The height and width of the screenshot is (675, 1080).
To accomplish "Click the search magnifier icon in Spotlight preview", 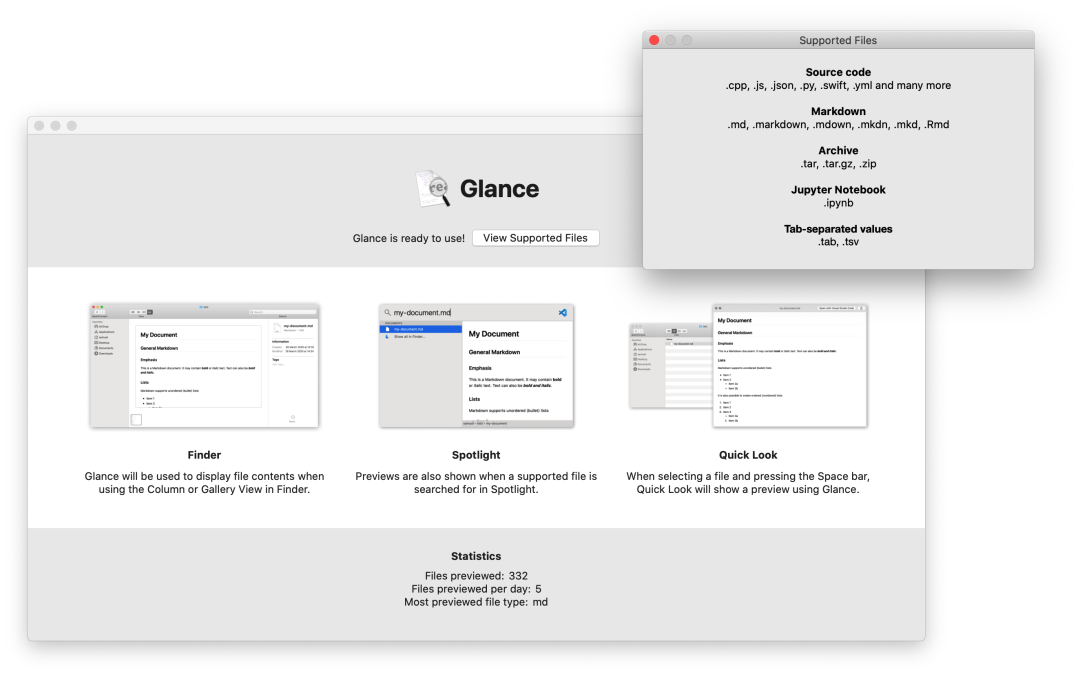I will coord(388,313).
